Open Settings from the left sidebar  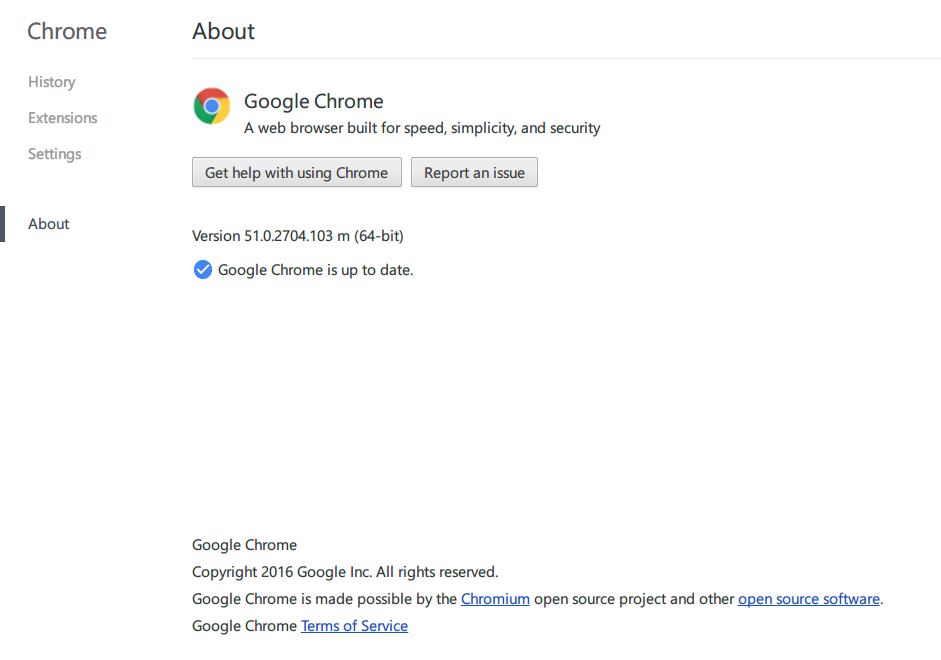[54, 154]
